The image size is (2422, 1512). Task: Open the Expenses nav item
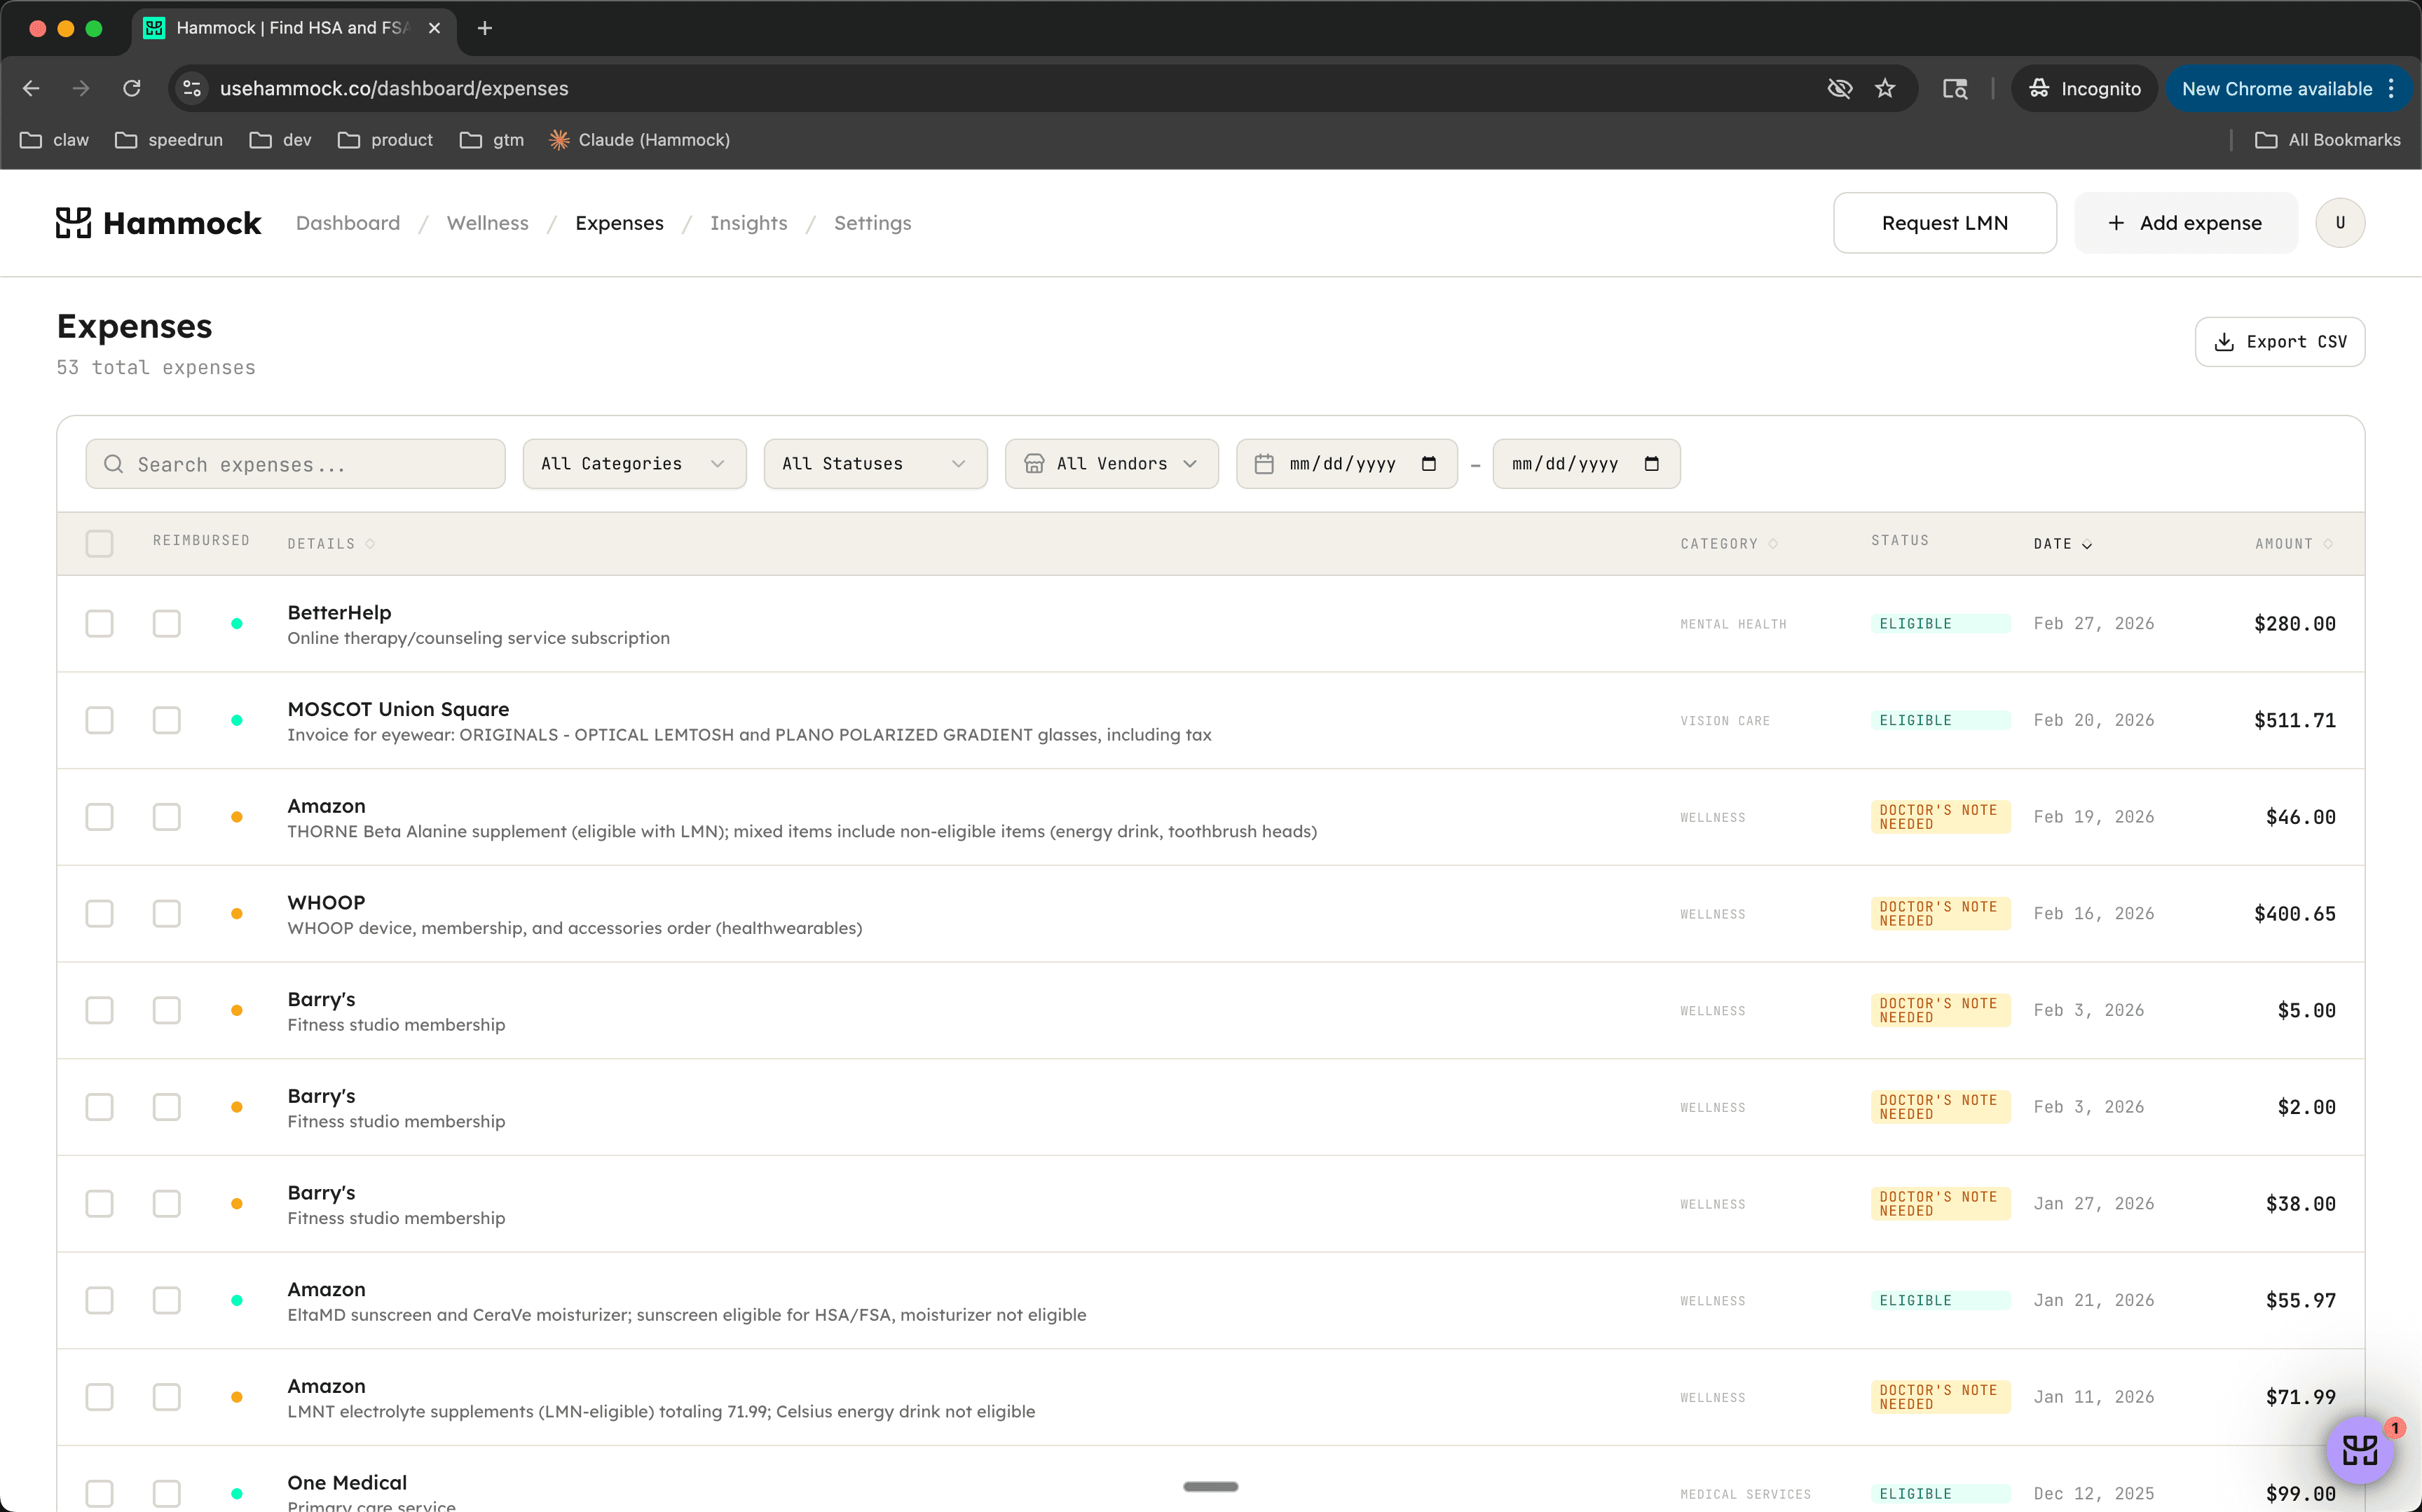pyautogui.click(x=619, y=223)
